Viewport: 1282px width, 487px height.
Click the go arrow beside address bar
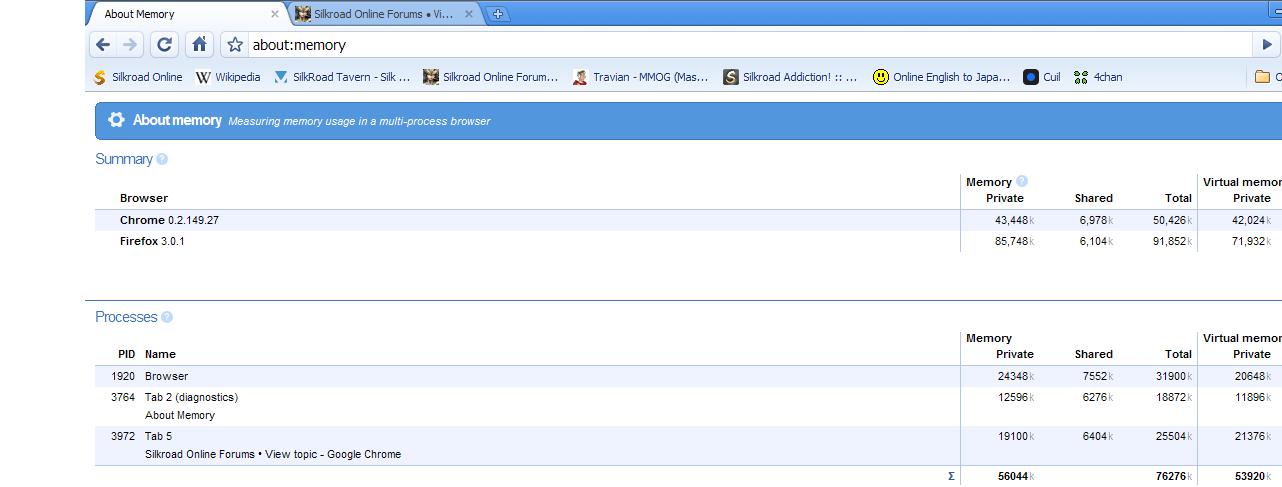click(1266, 44)
